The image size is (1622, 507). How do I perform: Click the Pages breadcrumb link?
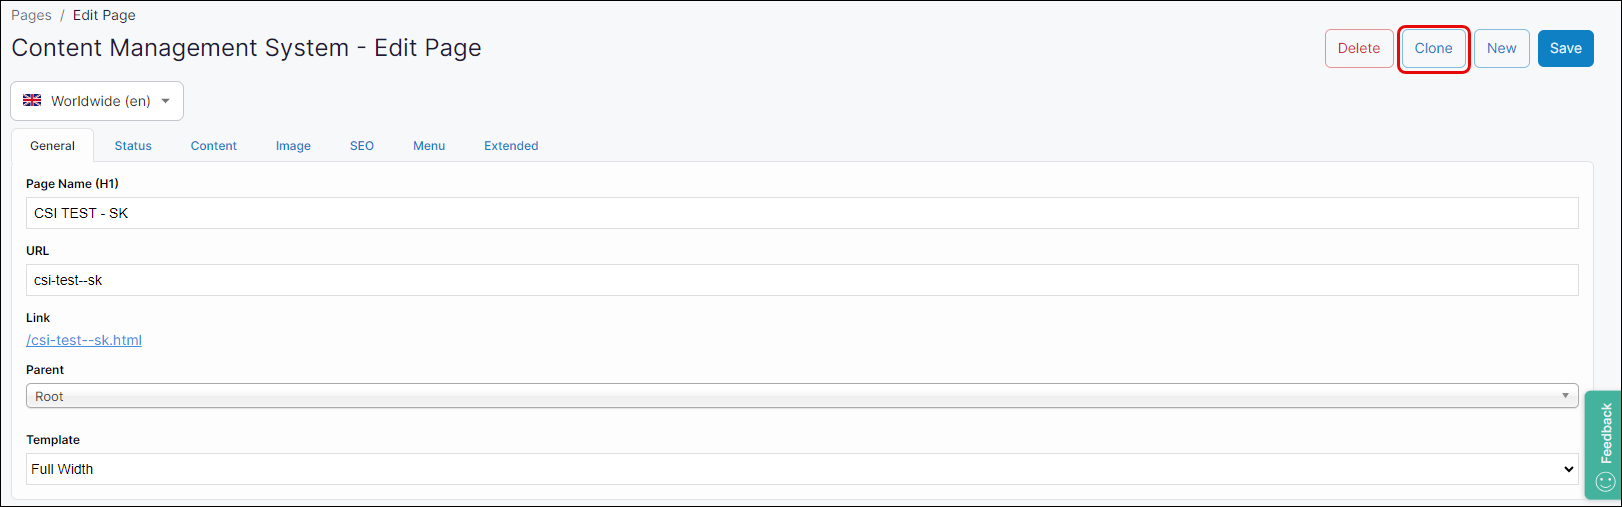tap(31, 15)
